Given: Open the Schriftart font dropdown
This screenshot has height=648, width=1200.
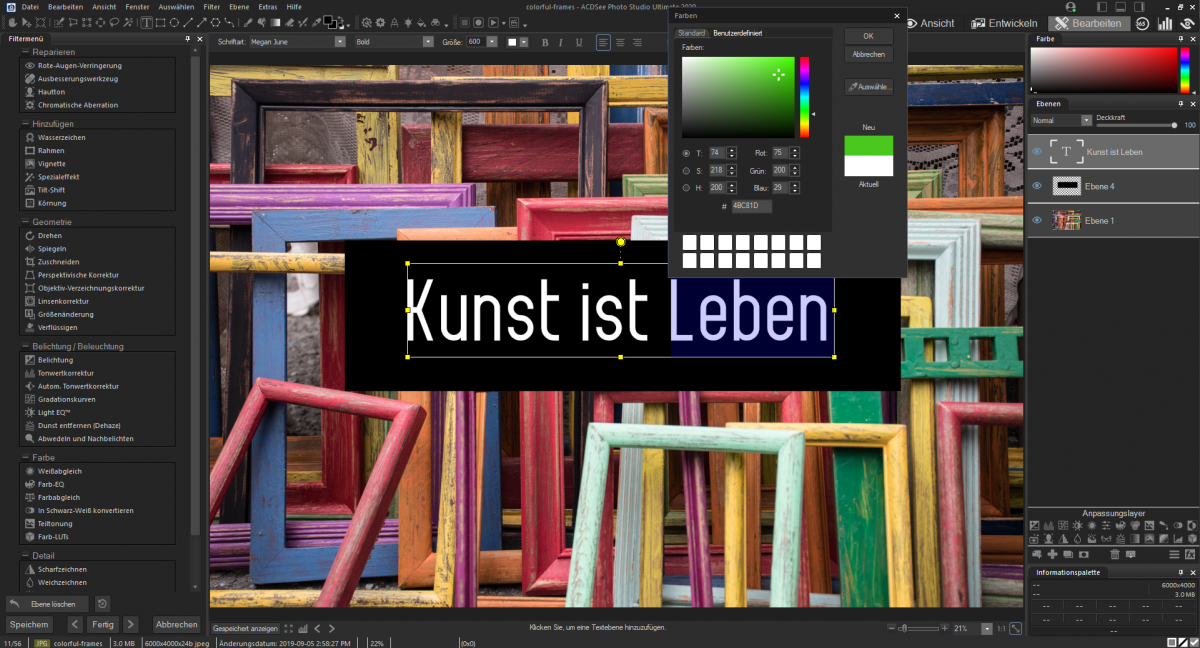Looking at the screenshot, I should click(340, 42).
